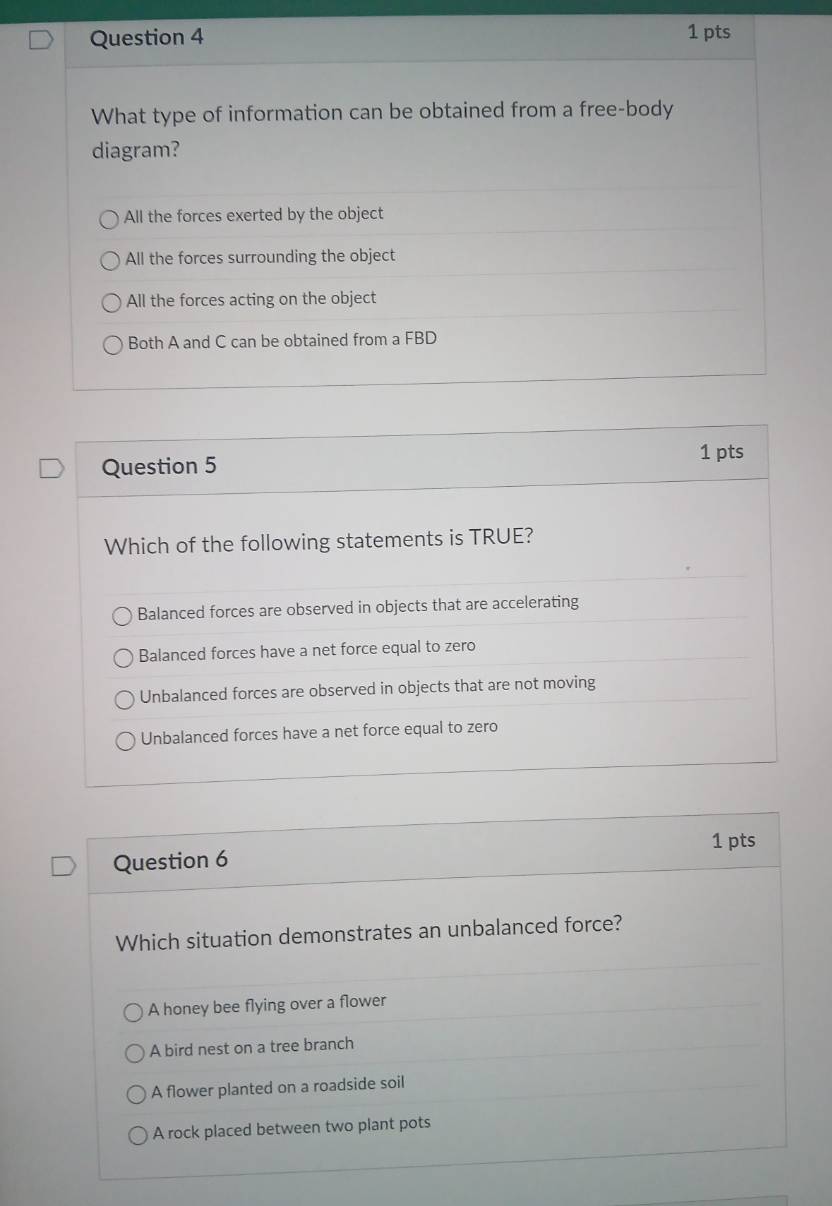Viewport: 832px width, 1206px height.
Task: Flag Question 4 with the bookmark icon
Action: point(41,39)
